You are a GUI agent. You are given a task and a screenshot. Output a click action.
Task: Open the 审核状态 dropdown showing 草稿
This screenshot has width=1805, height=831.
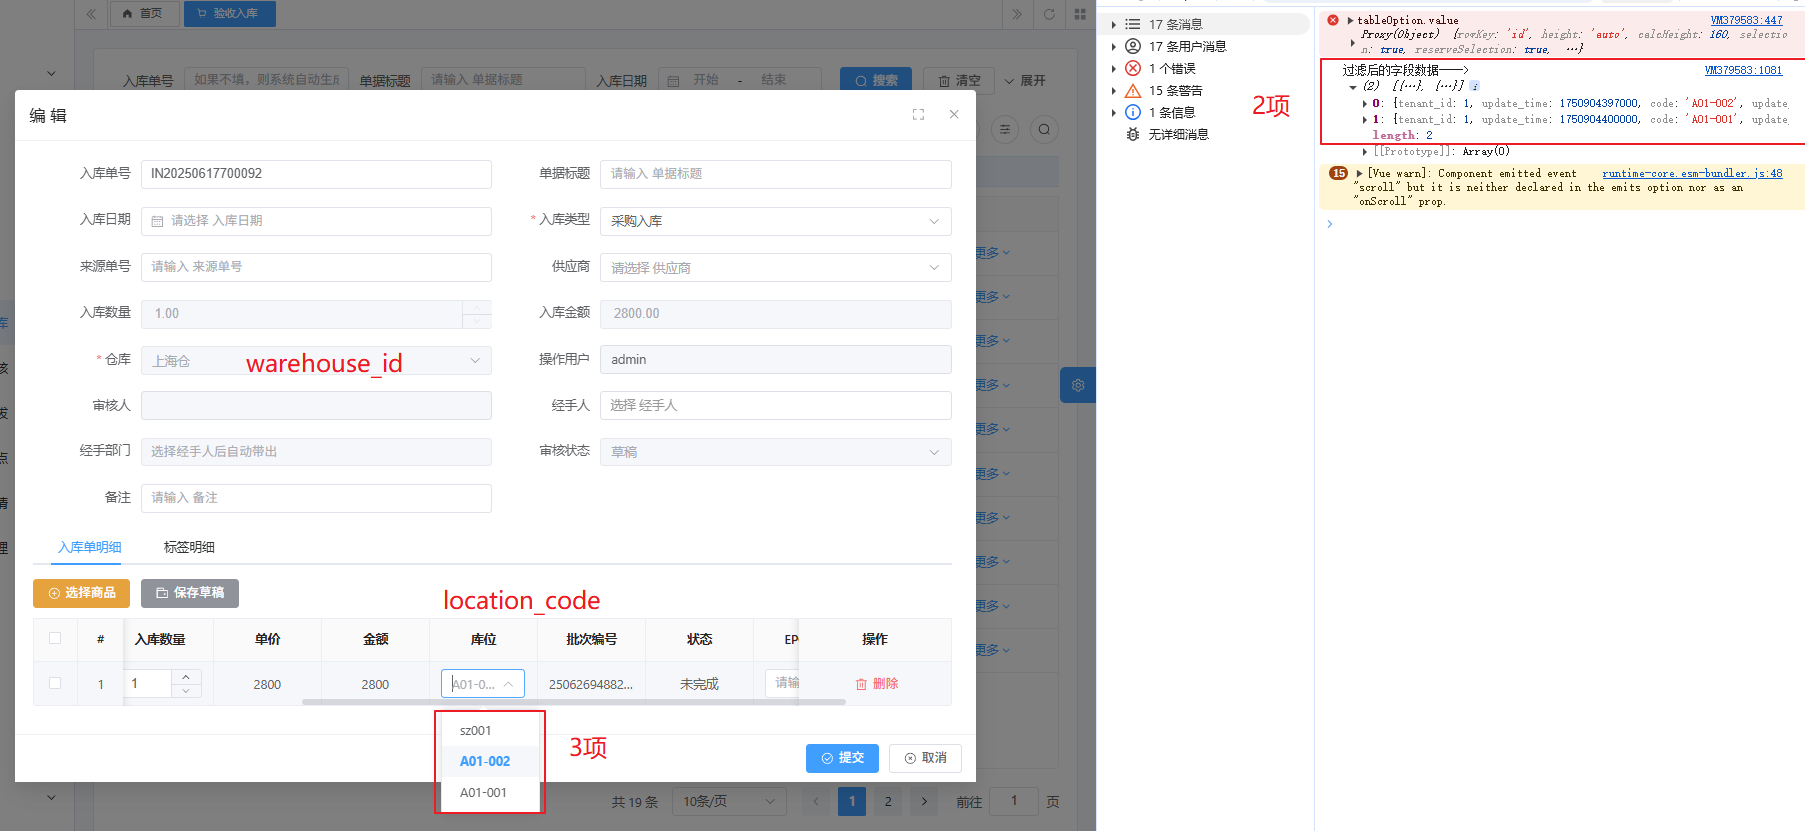coord(775,452)
